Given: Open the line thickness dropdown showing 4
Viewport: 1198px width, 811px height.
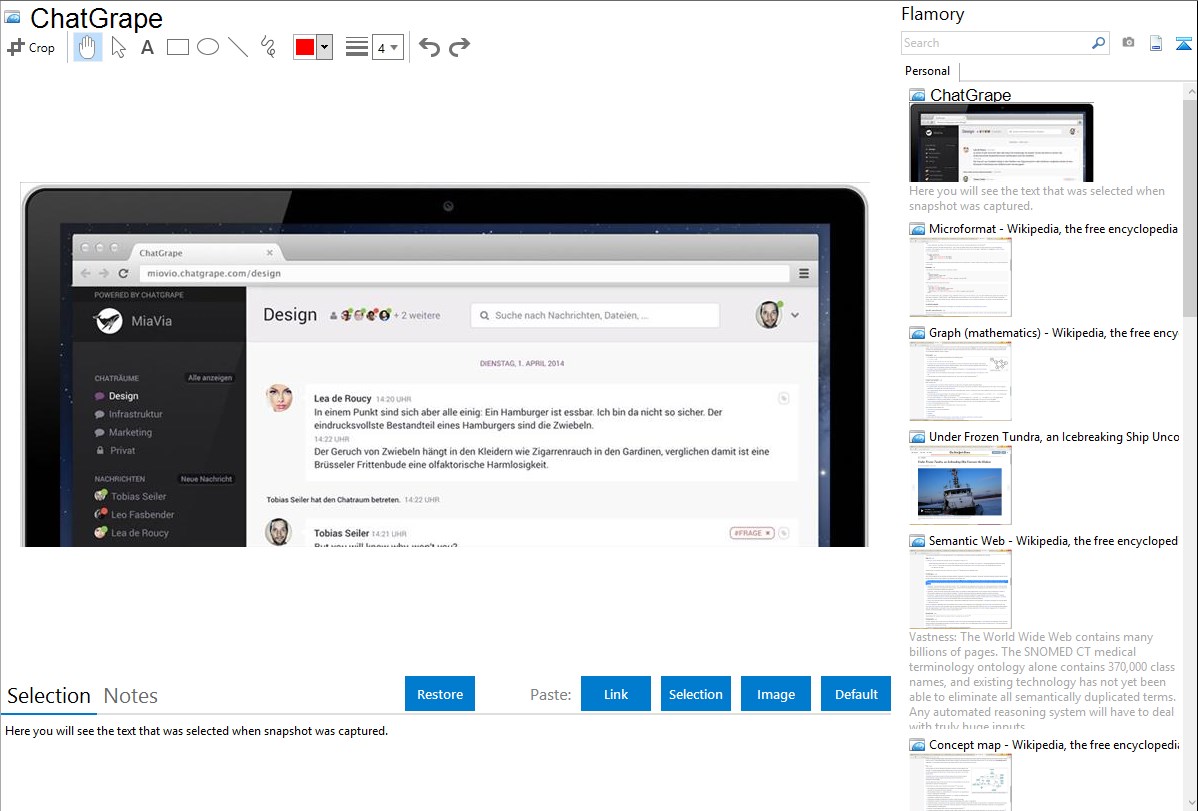Looking at the screenshot, I should [x=387, y=47].
